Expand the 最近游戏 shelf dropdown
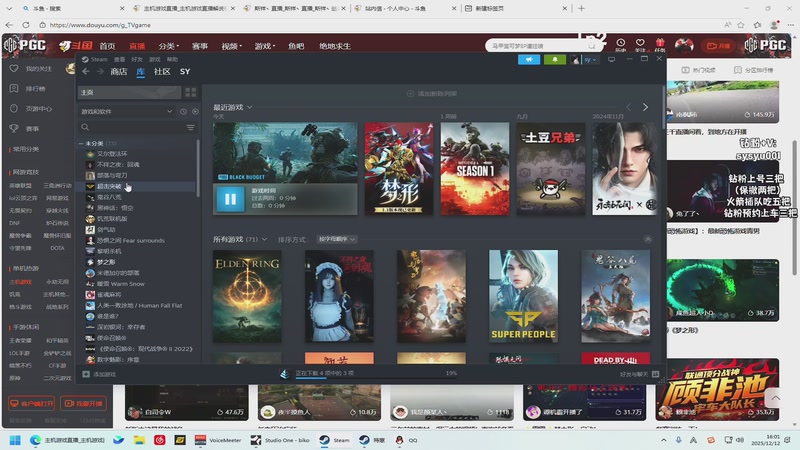 click(x=249, y=107)
